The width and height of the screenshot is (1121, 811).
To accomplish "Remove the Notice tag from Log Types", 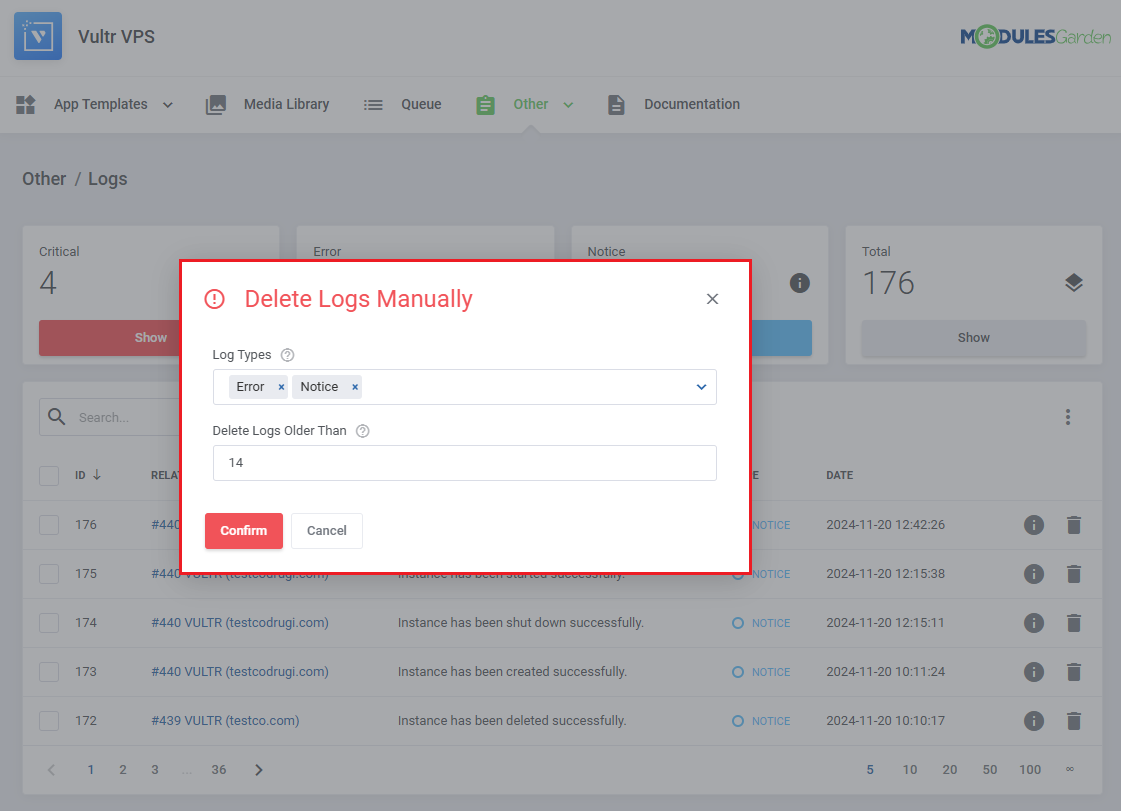I will [355, 387].
